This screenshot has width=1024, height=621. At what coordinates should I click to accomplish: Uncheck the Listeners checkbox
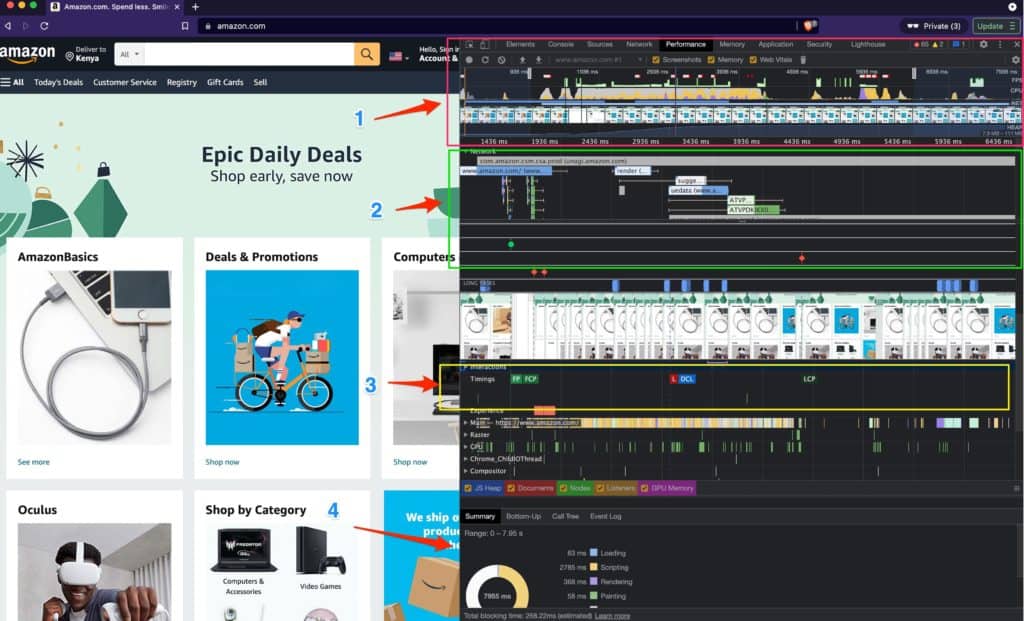click(x=600, y=488)
